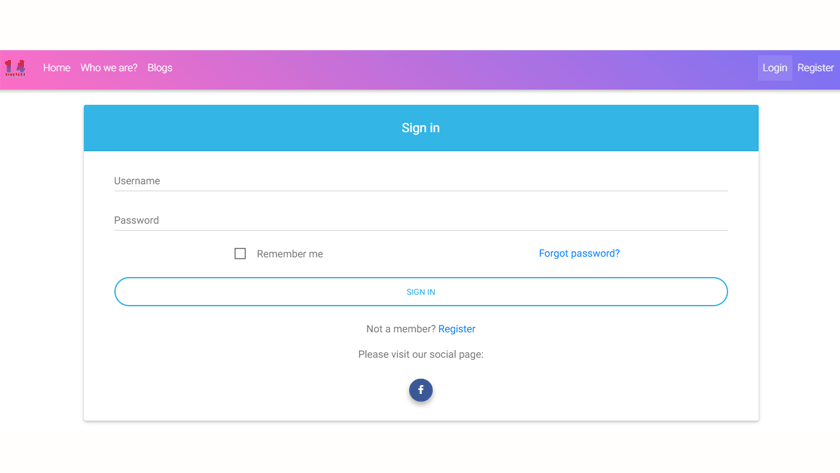Select the Login item in the navbar
The height and width of the screenshot is (473, 840).
point(774,68)
